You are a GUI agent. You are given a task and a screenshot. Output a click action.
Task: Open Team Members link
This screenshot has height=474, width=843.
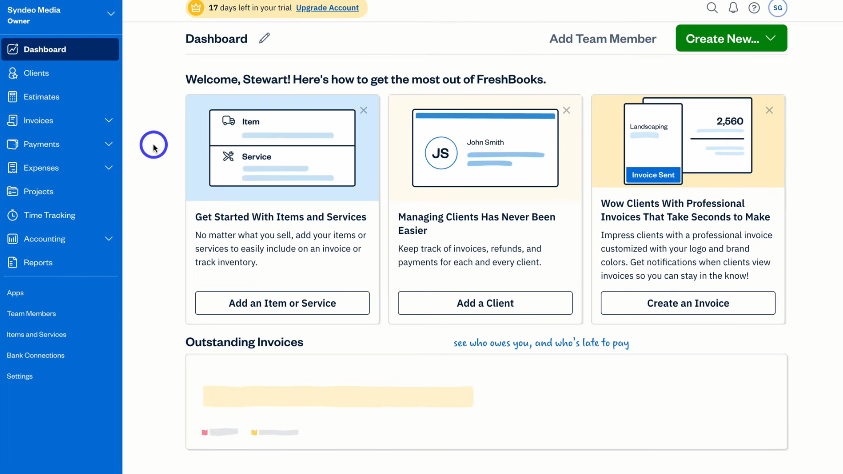[31, 313]
